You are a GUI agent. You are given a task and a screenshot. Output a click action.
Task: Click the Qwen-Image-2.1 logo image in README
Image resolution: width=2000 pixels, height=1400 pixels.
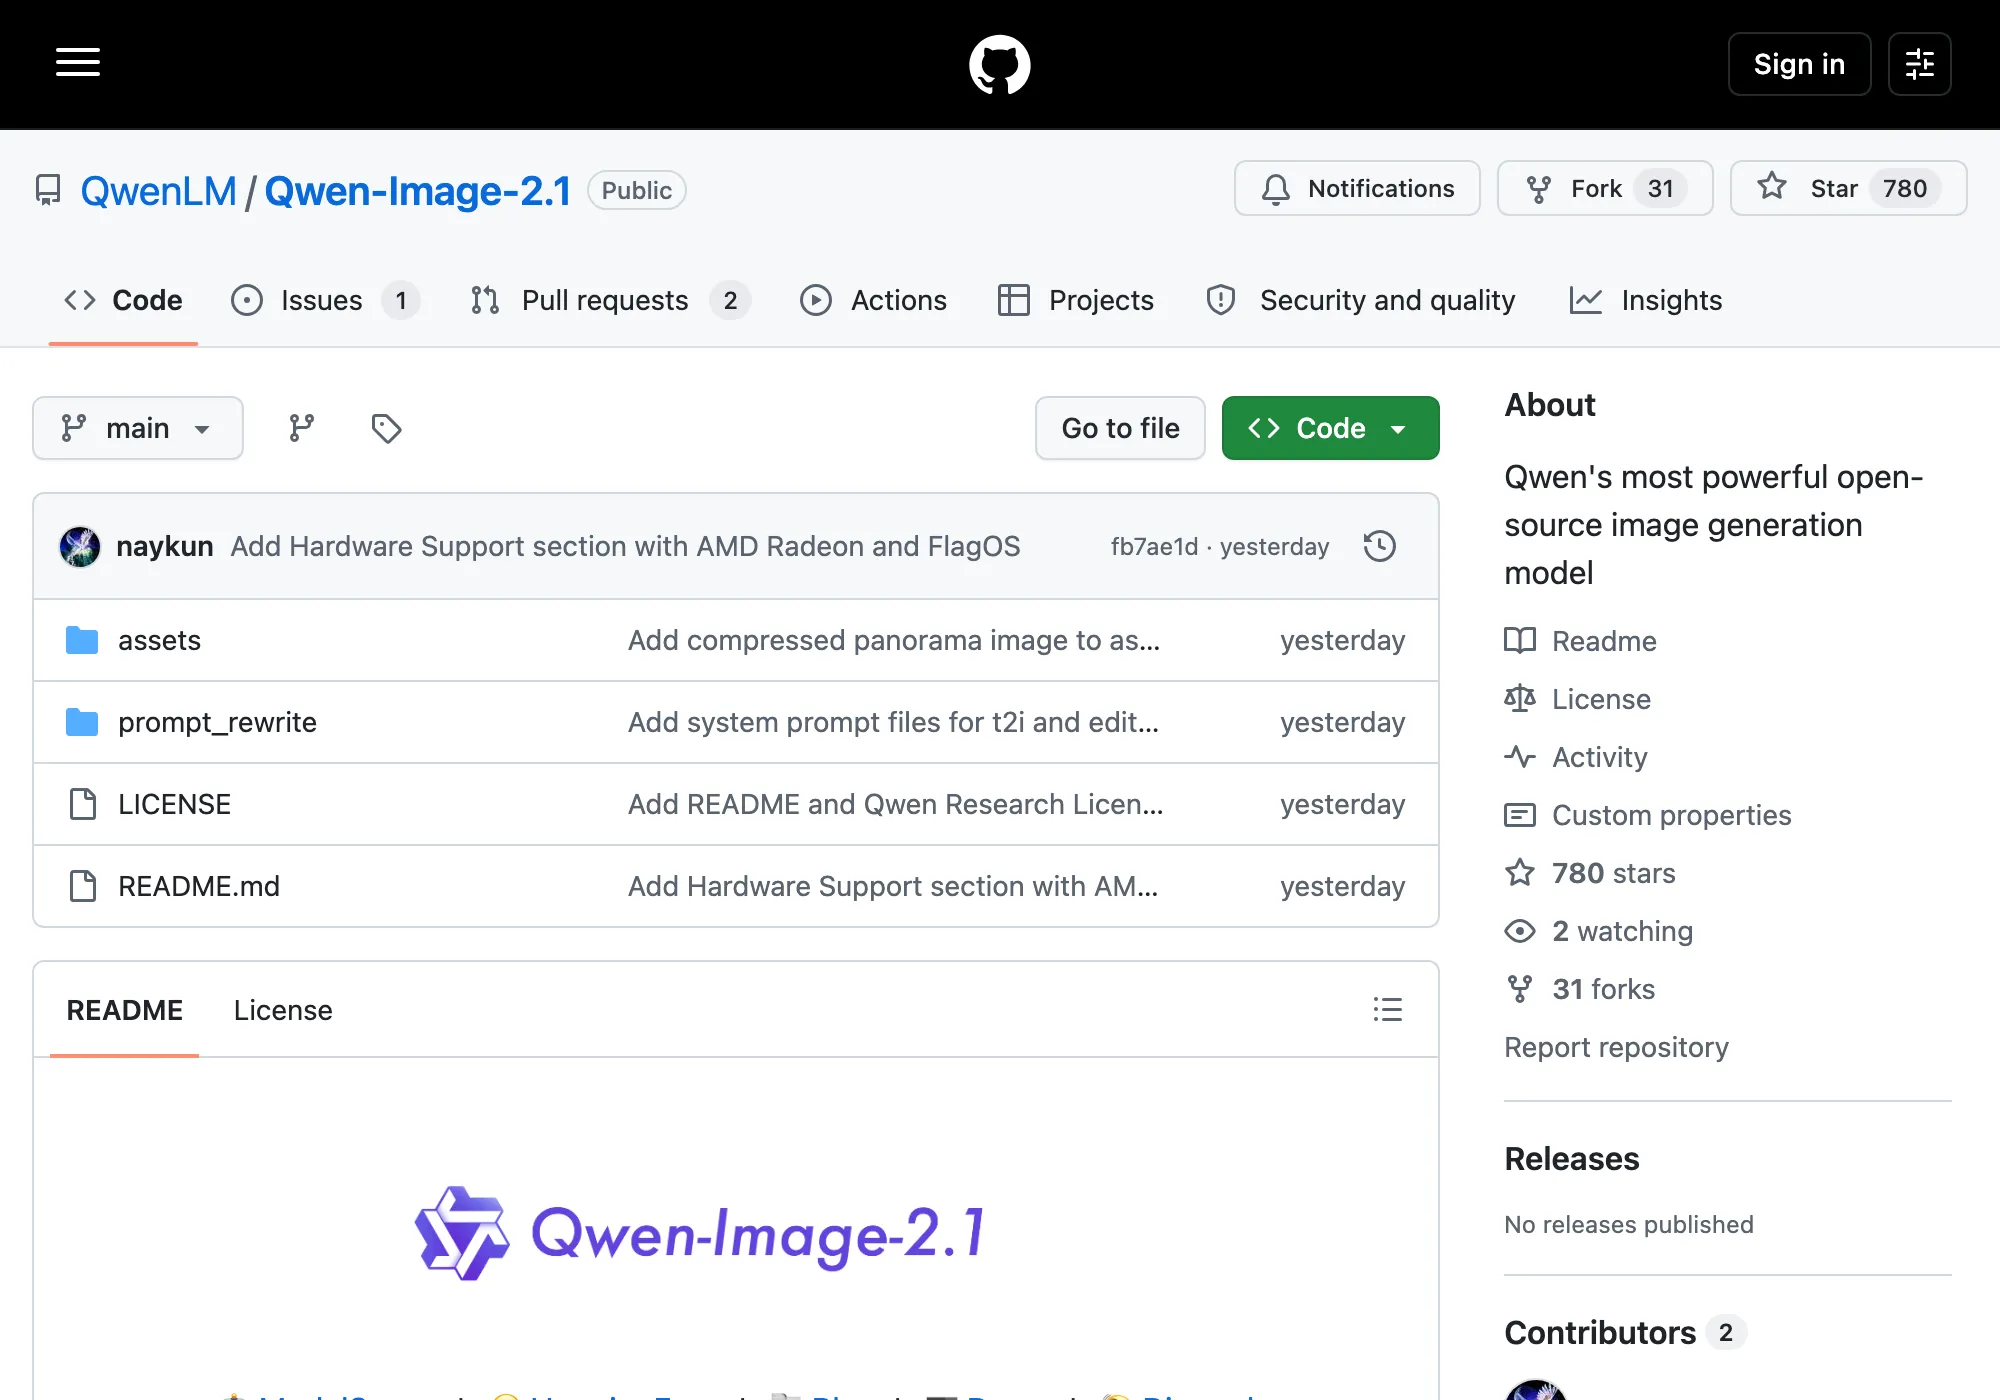701,1233
